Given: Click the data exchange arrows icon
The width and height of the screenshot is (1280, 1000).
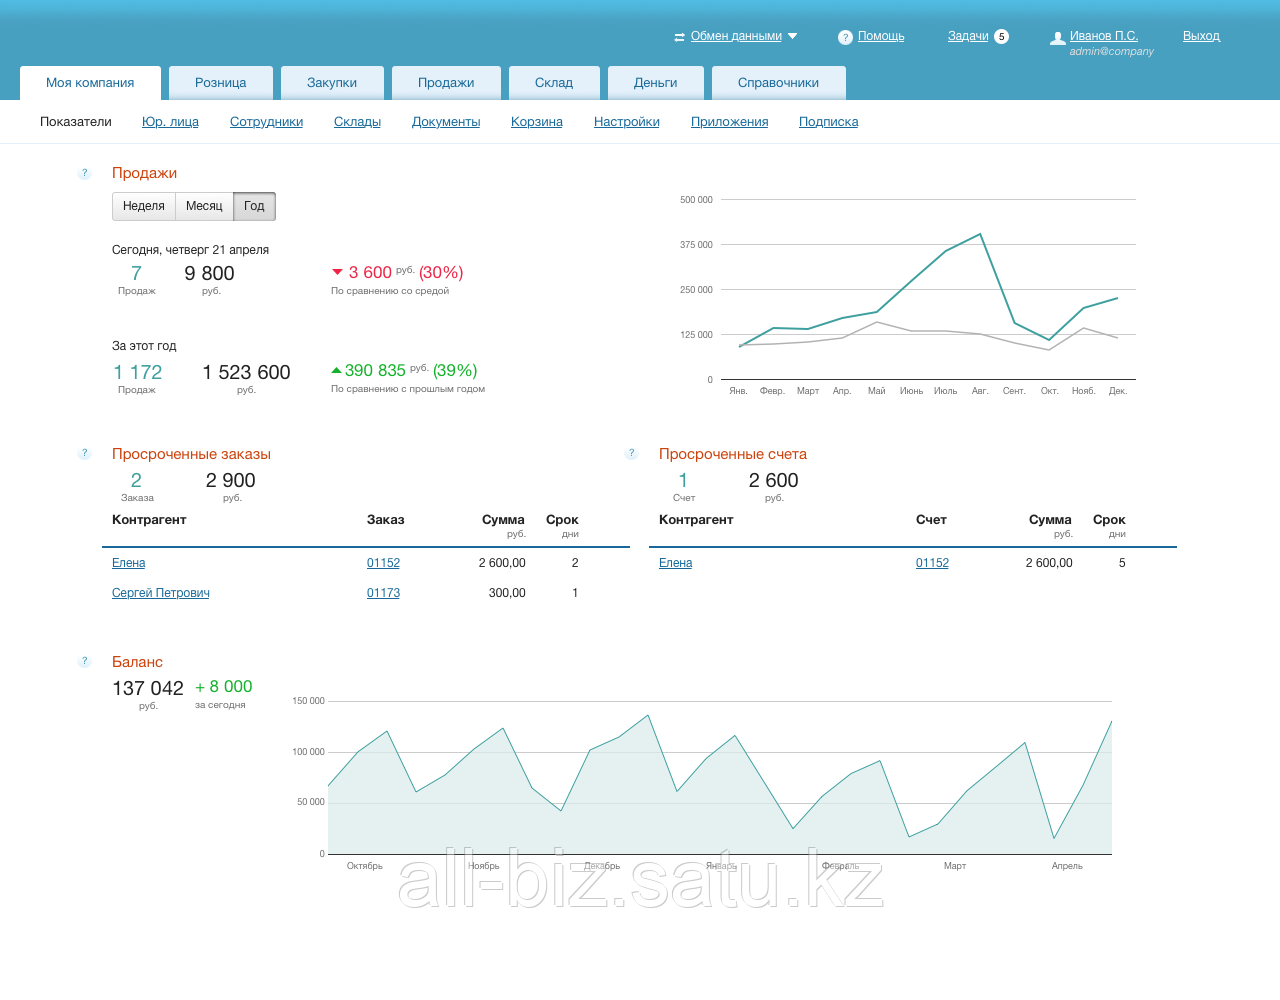Looking at the screenshot, I should pyautogui.click(x=680, y=37).
